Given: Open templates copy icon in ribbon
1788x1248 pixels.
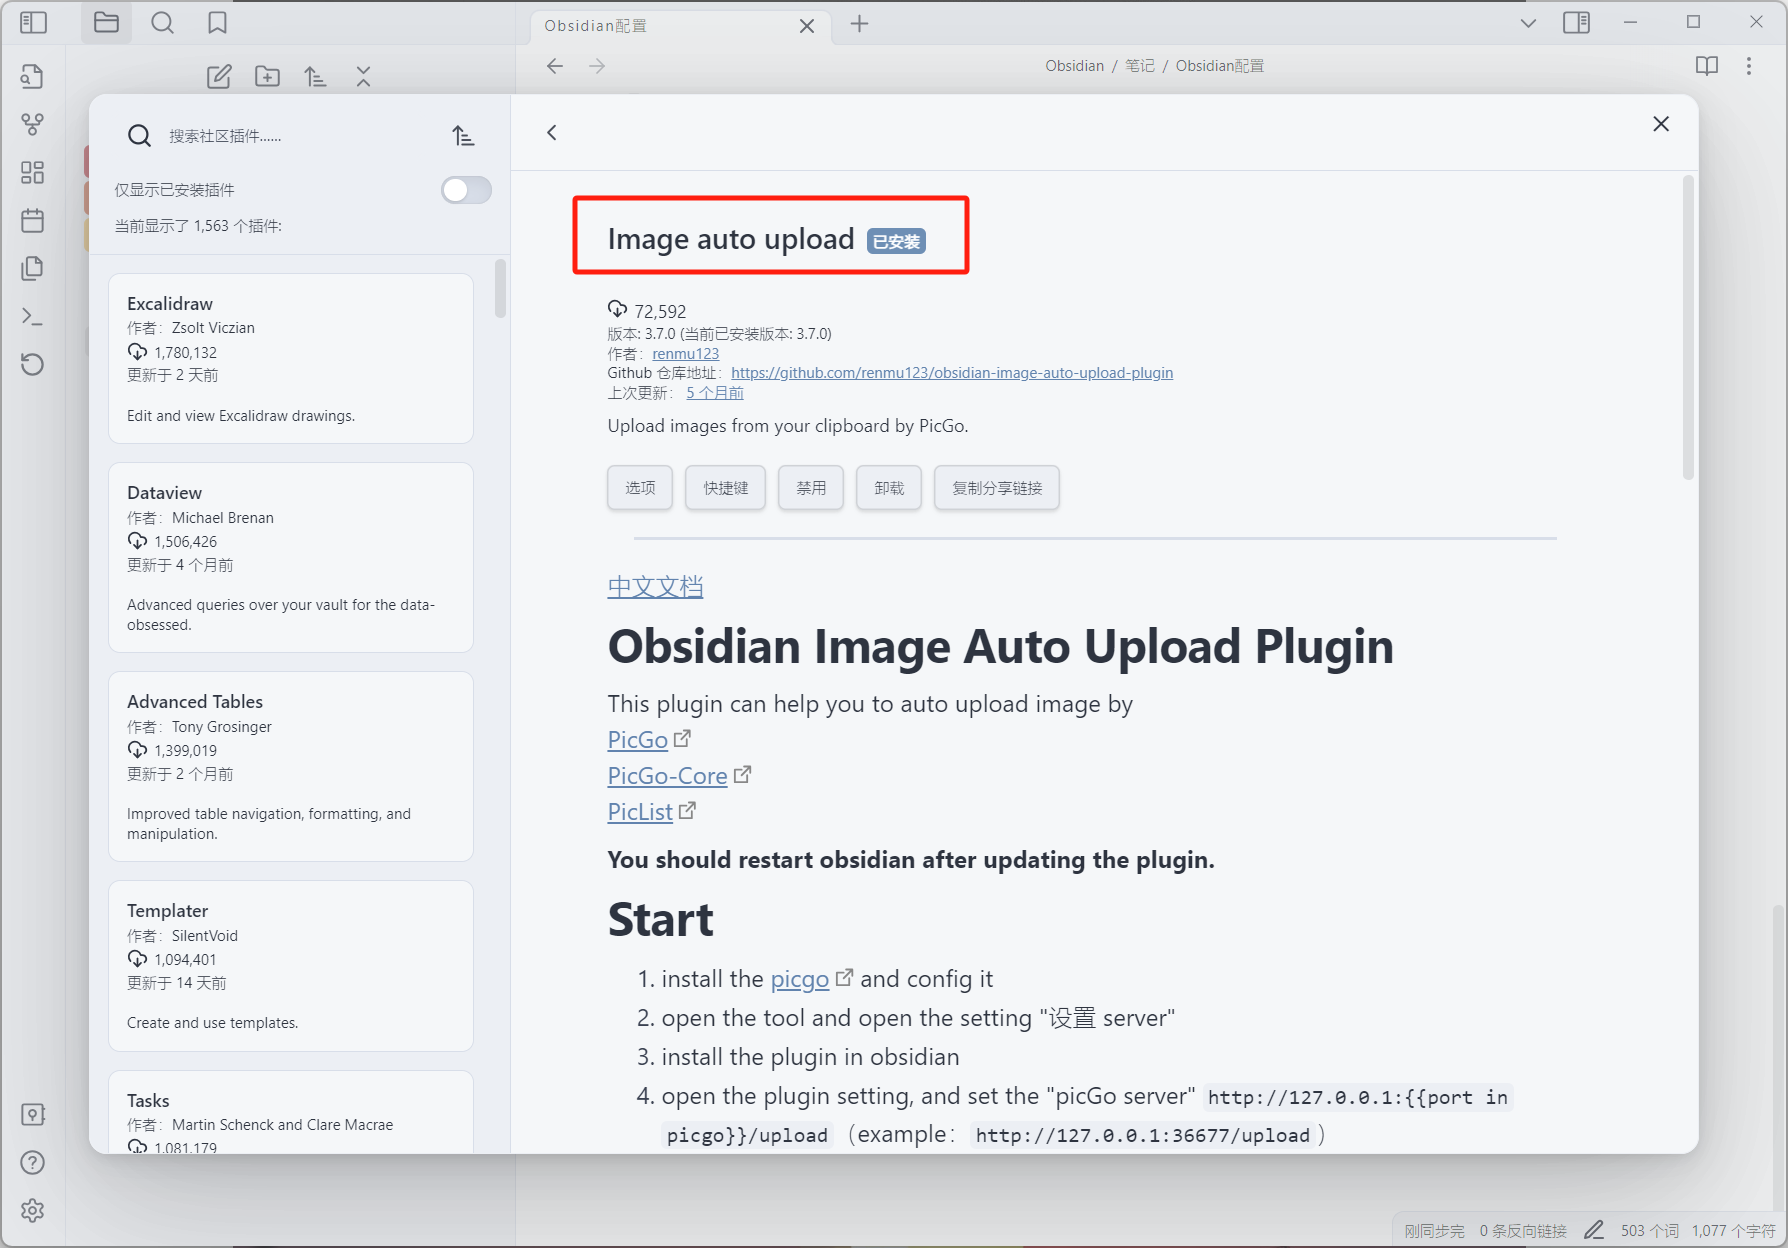Looking at the screenshot, I should click(33, 268).
